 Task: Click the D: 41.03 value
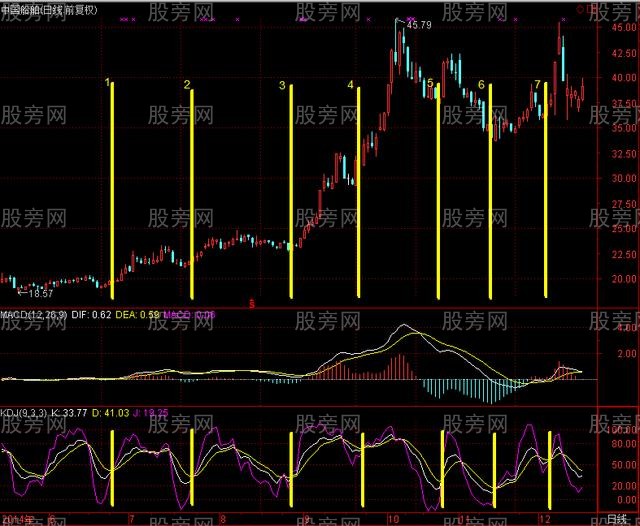[x=111, y=413]
